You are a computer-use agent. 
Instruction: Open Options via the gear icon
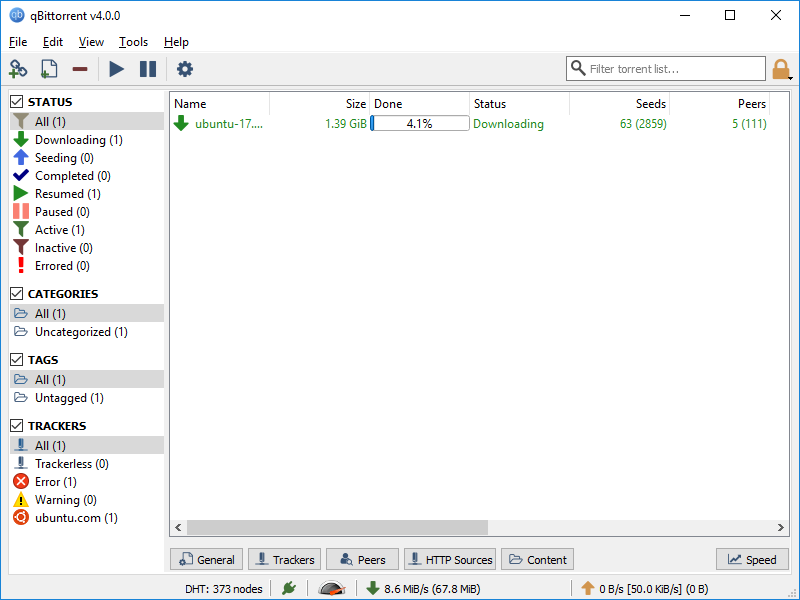coord(185,69)
